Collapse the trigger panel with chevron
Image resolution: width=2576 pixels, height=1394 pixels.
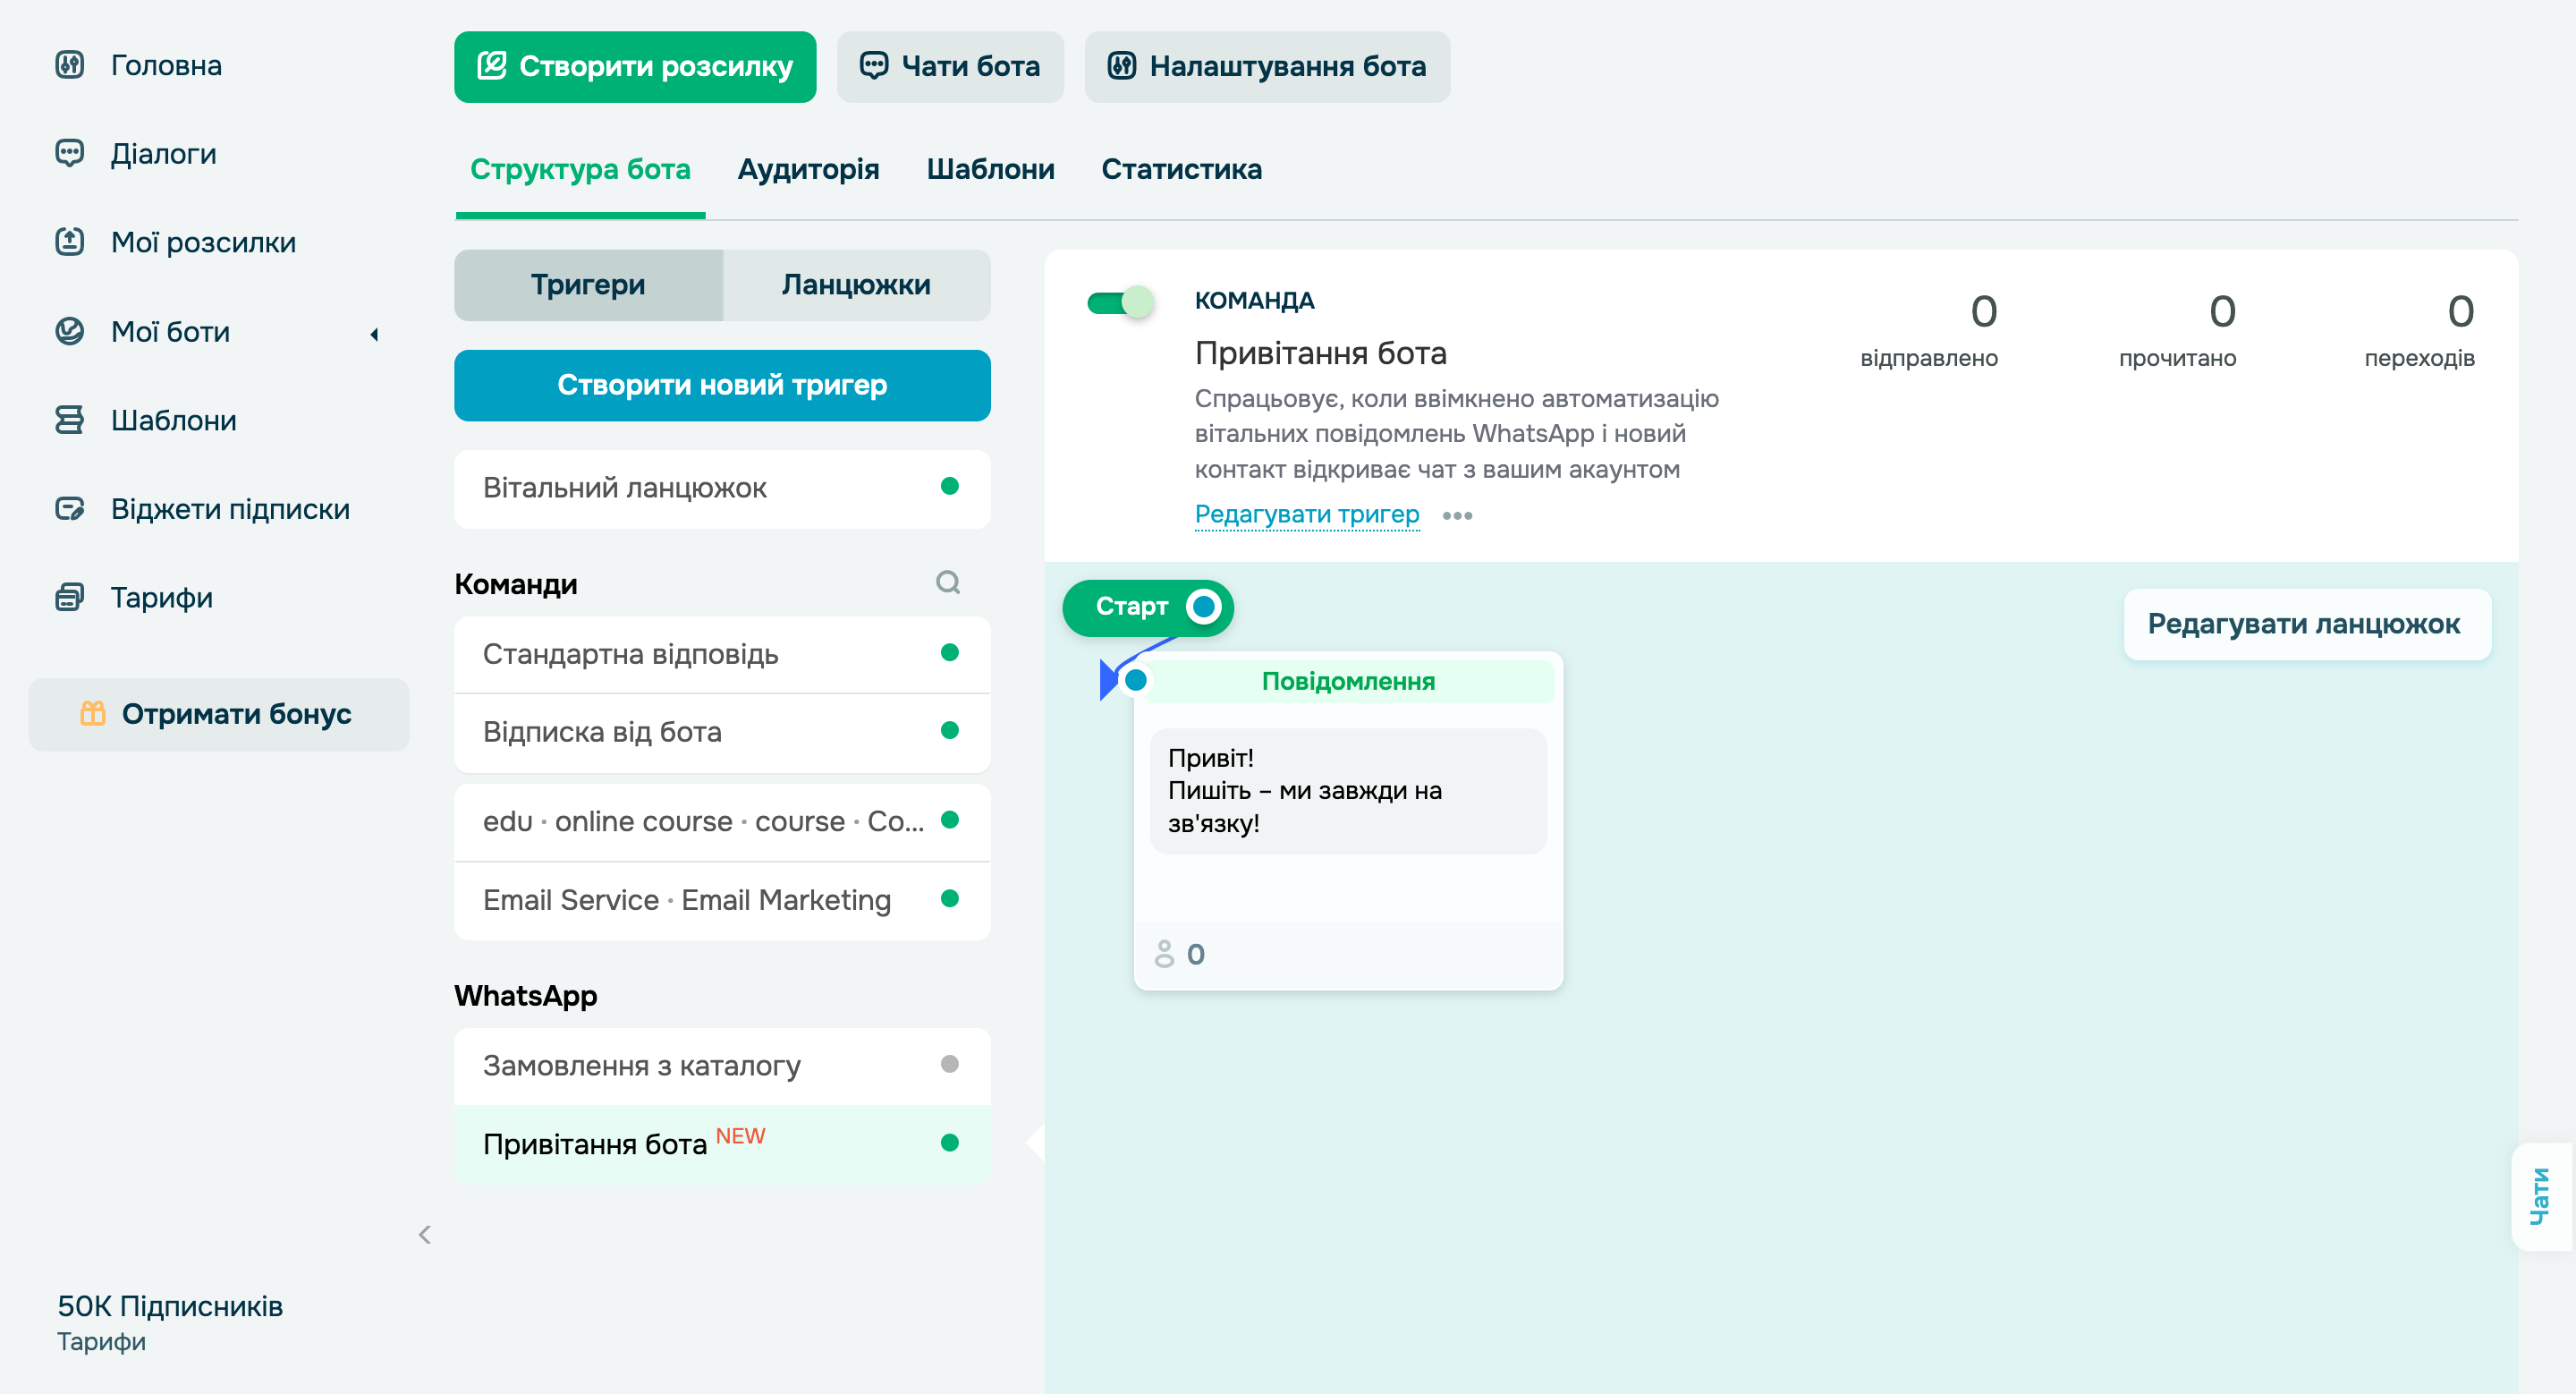(x=424, y=1234)
